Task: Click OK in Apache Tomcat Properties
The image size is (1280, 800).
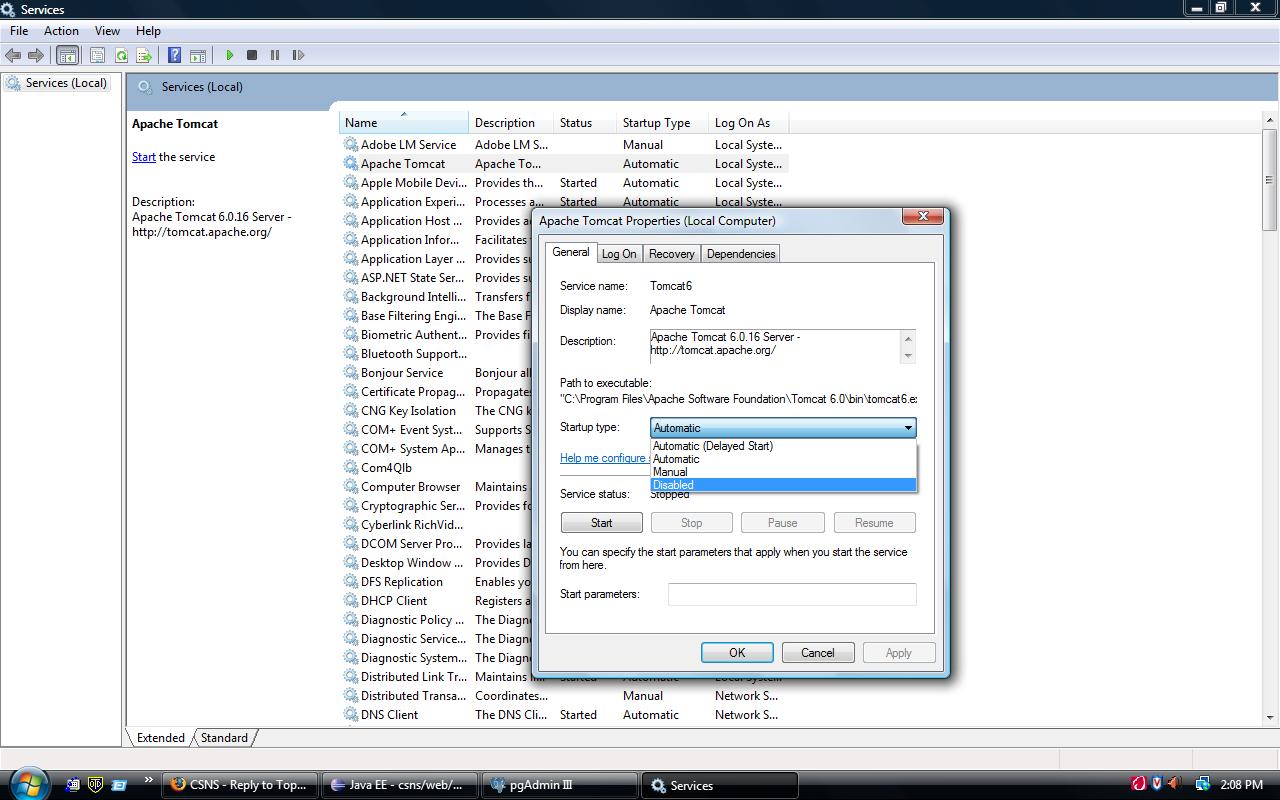Action: click(737, 653)
